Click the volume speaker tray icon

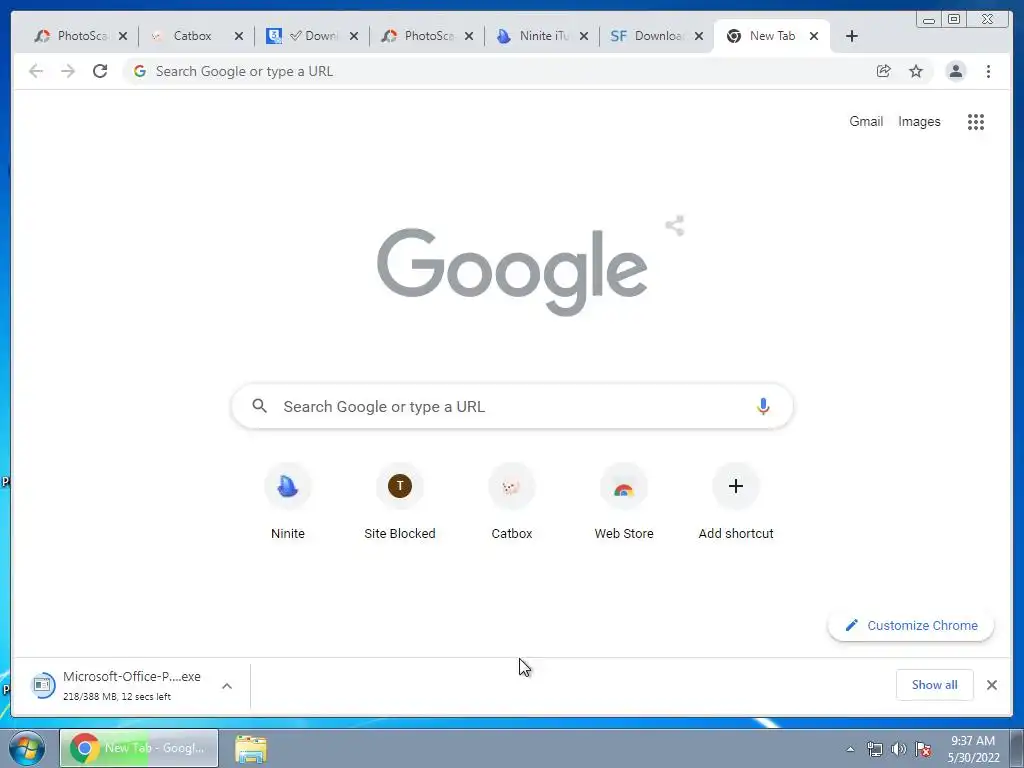tap(899, 749)
